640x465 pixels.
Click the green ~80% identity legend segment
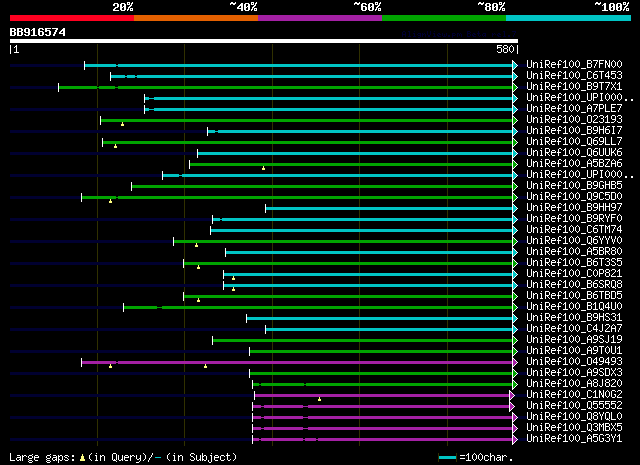[x=444, y=18]
